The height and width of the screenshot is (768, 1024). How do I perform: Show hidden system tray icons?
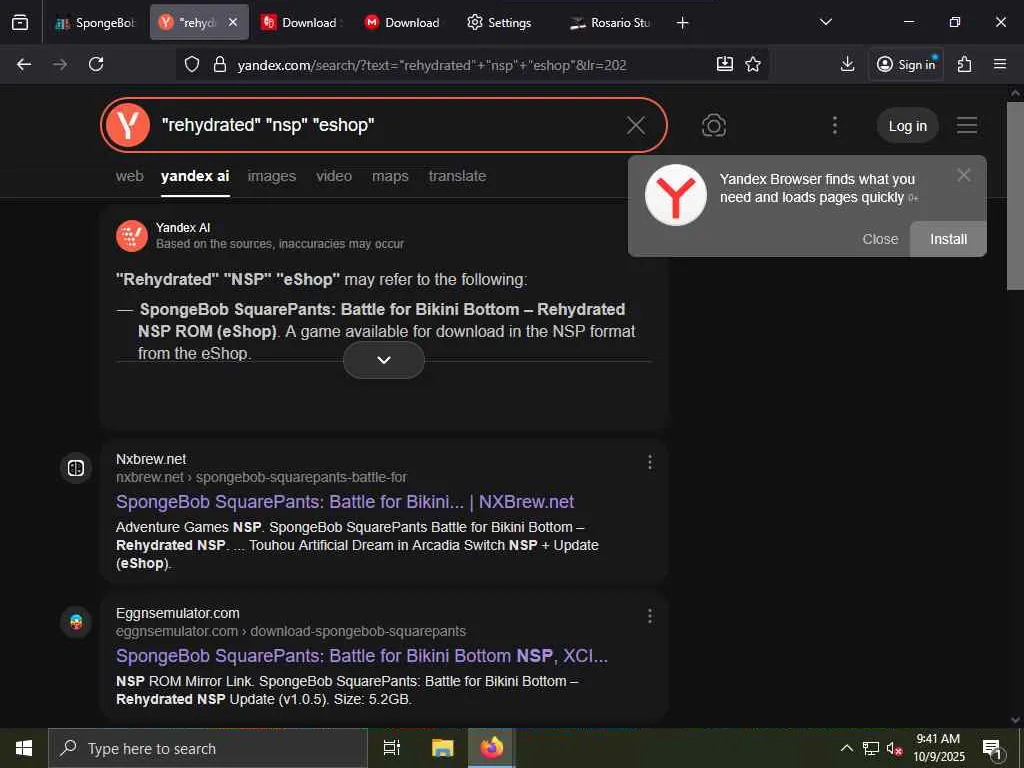pyautogui.click(x=846, y=748)
